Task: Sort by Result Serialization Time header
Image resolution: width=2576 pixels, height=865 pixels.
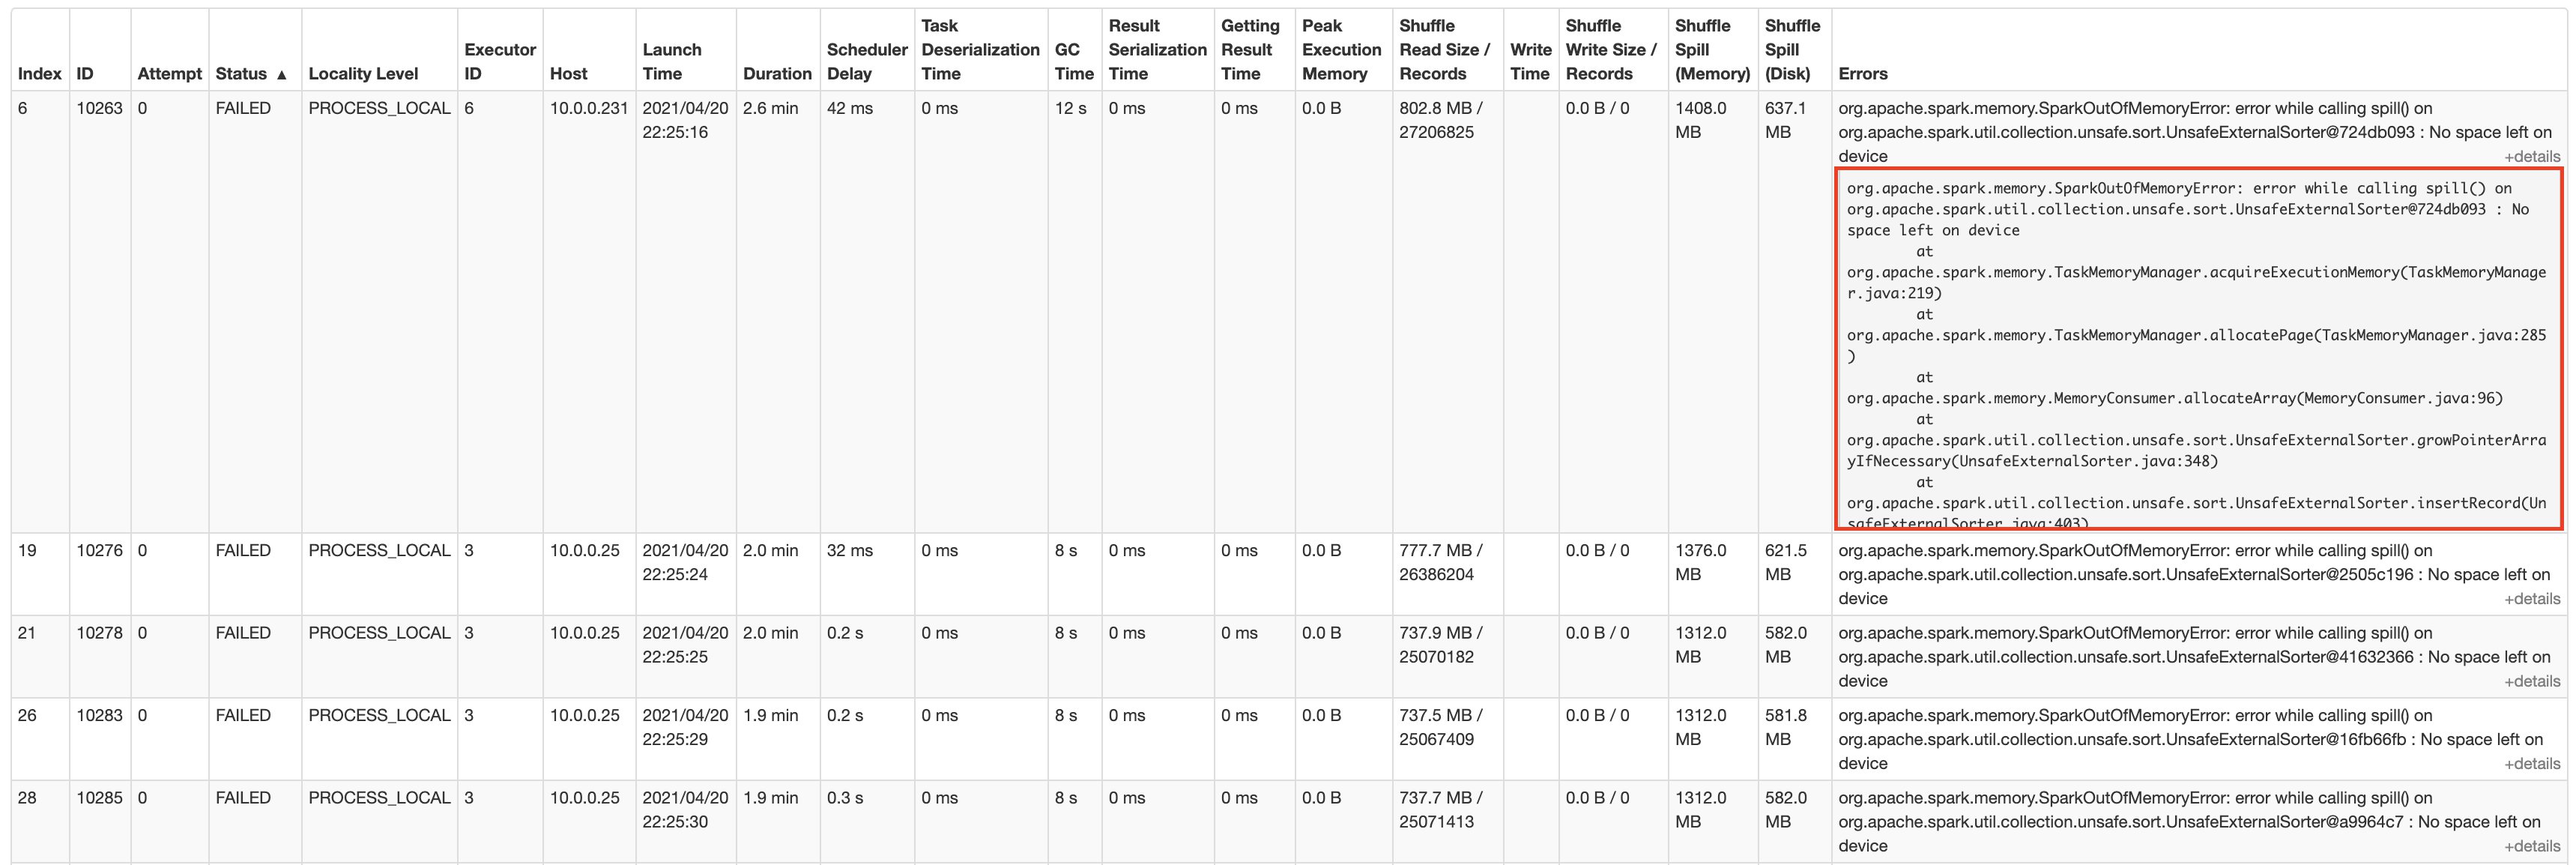Action: pos(1157,49)
